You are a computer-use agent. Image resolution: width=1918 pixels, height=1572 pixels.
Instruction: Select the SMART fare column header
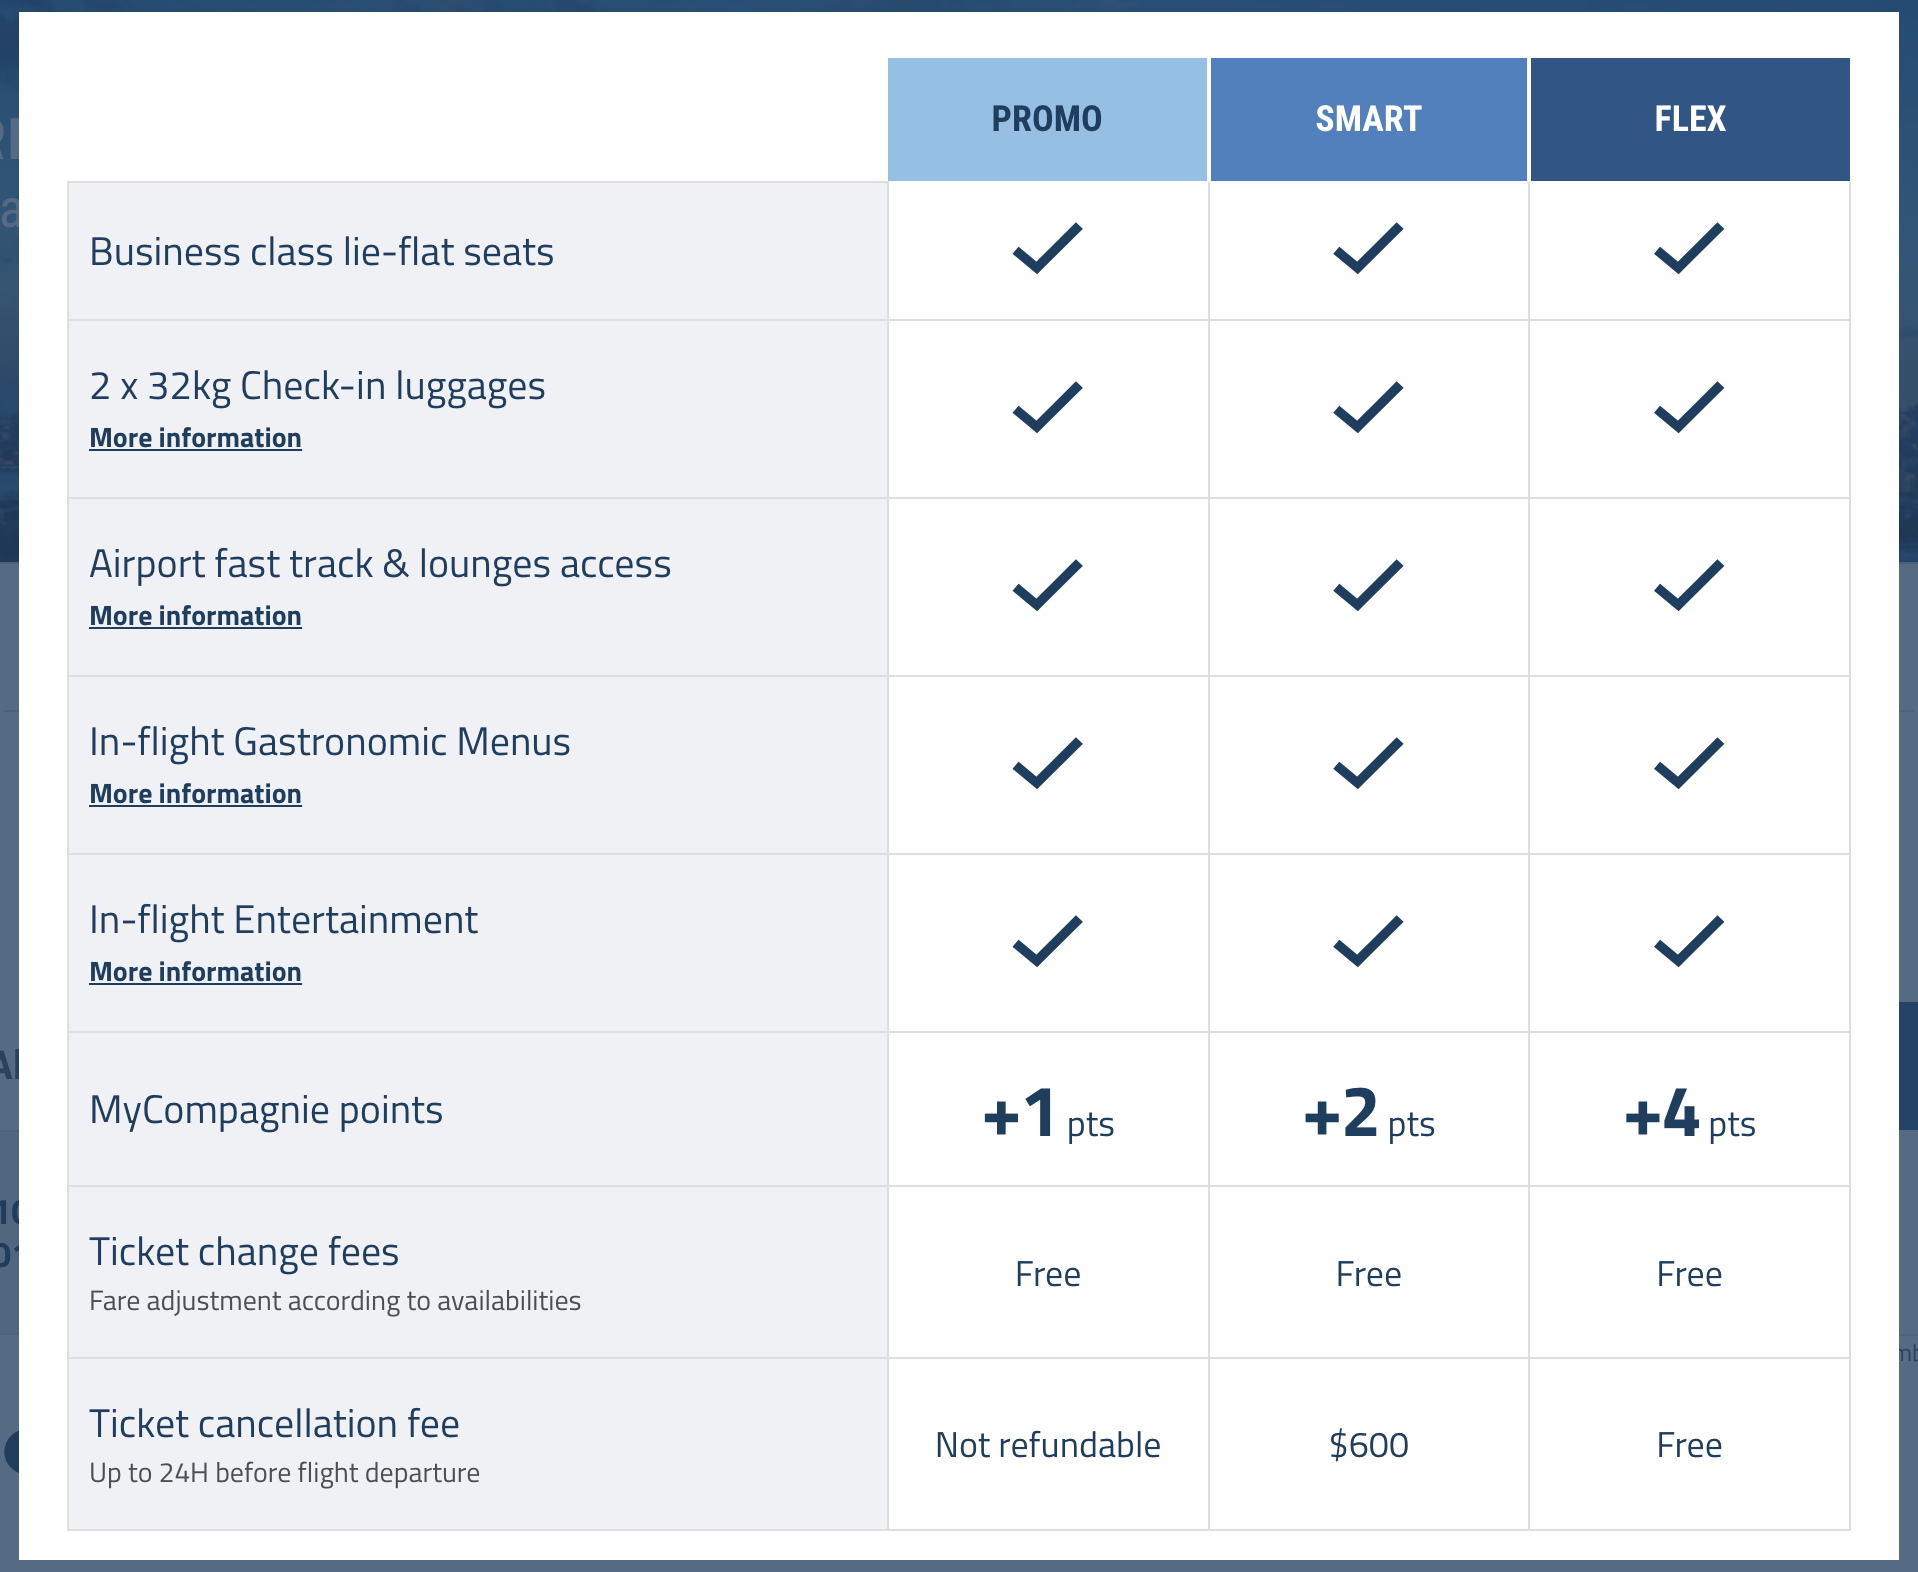point(1367,119)
